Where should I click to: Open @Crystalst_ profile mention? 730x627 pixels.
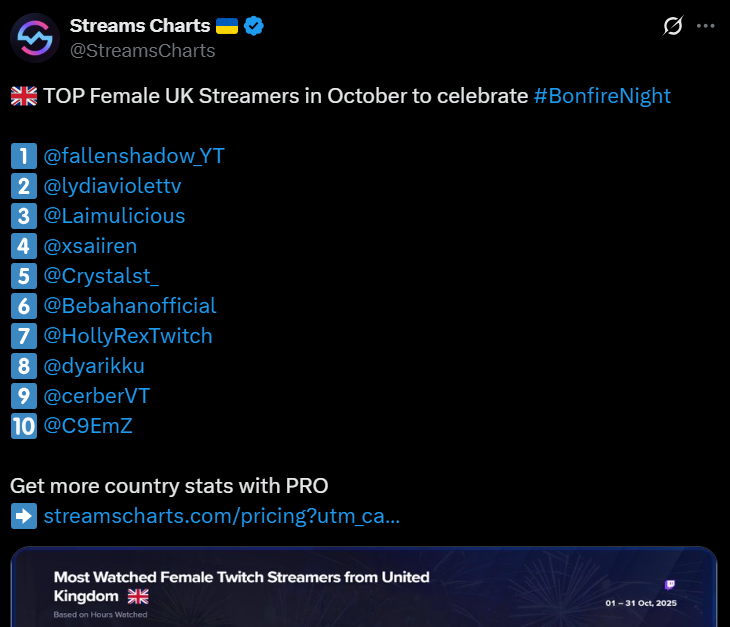tap(101, 276)
